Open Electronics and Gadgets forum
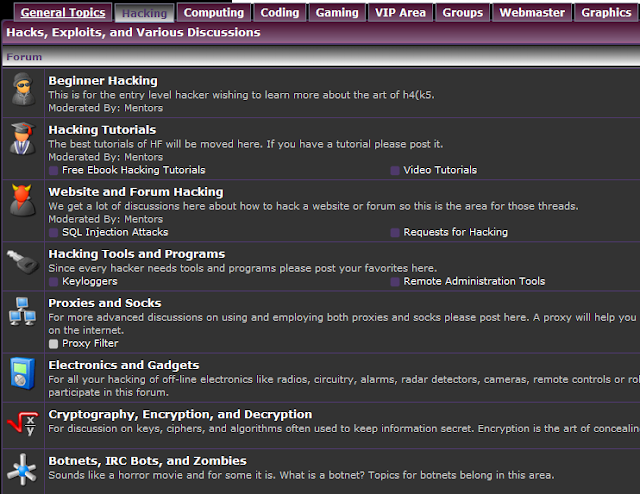This screenshot has height=494, width=640. [124, 365]
